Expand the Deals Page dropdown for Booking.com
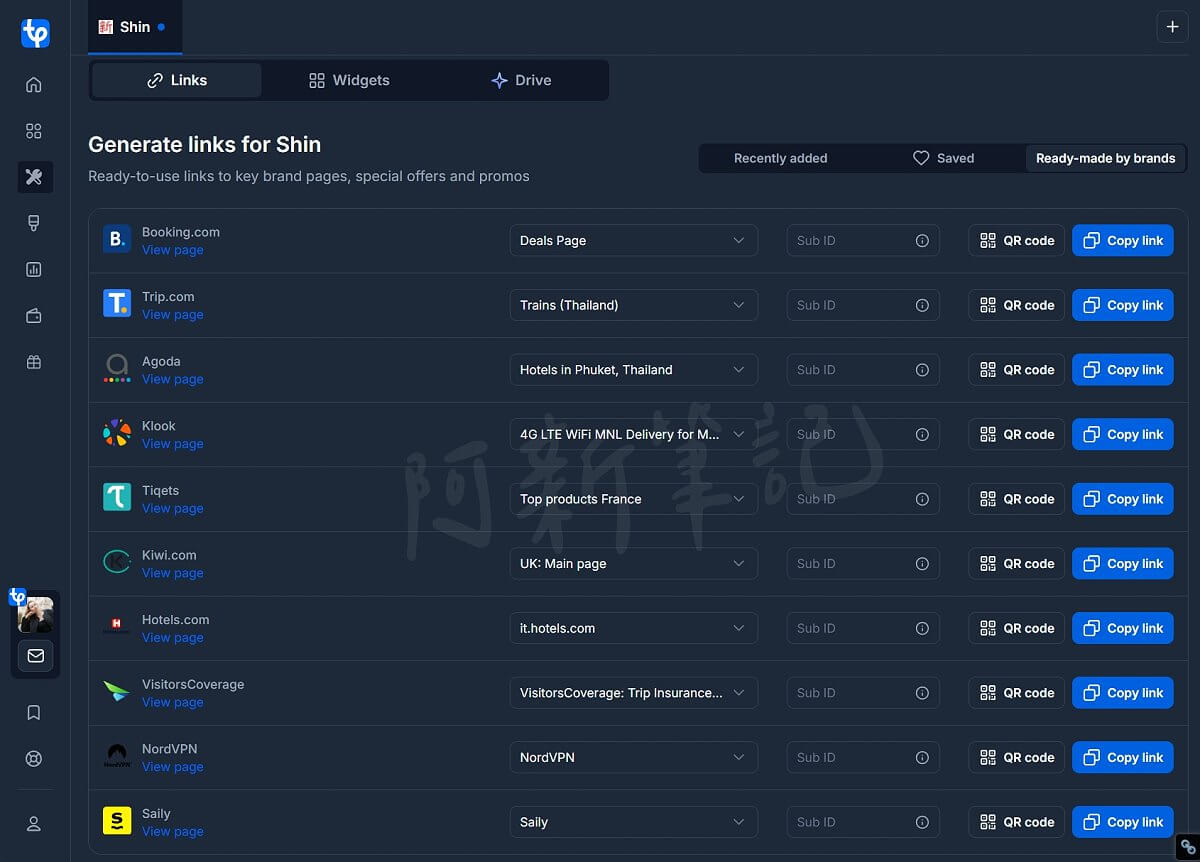Image resolution: width=1200 pixels, height=862 pixels. pyautogui.click(x=634, y=241)
